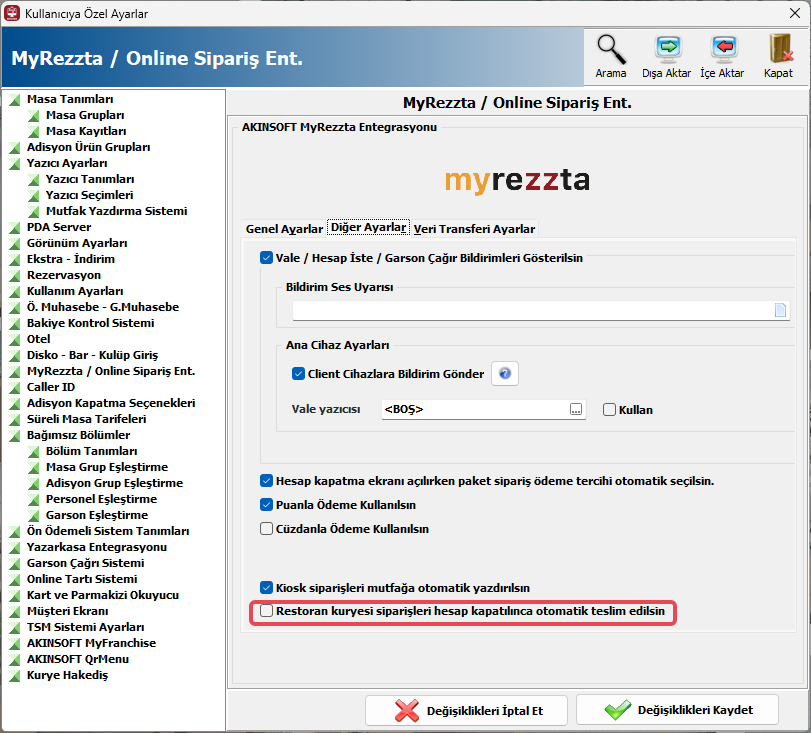Open Garson Çağrı Sistemi

pos(85,564)
